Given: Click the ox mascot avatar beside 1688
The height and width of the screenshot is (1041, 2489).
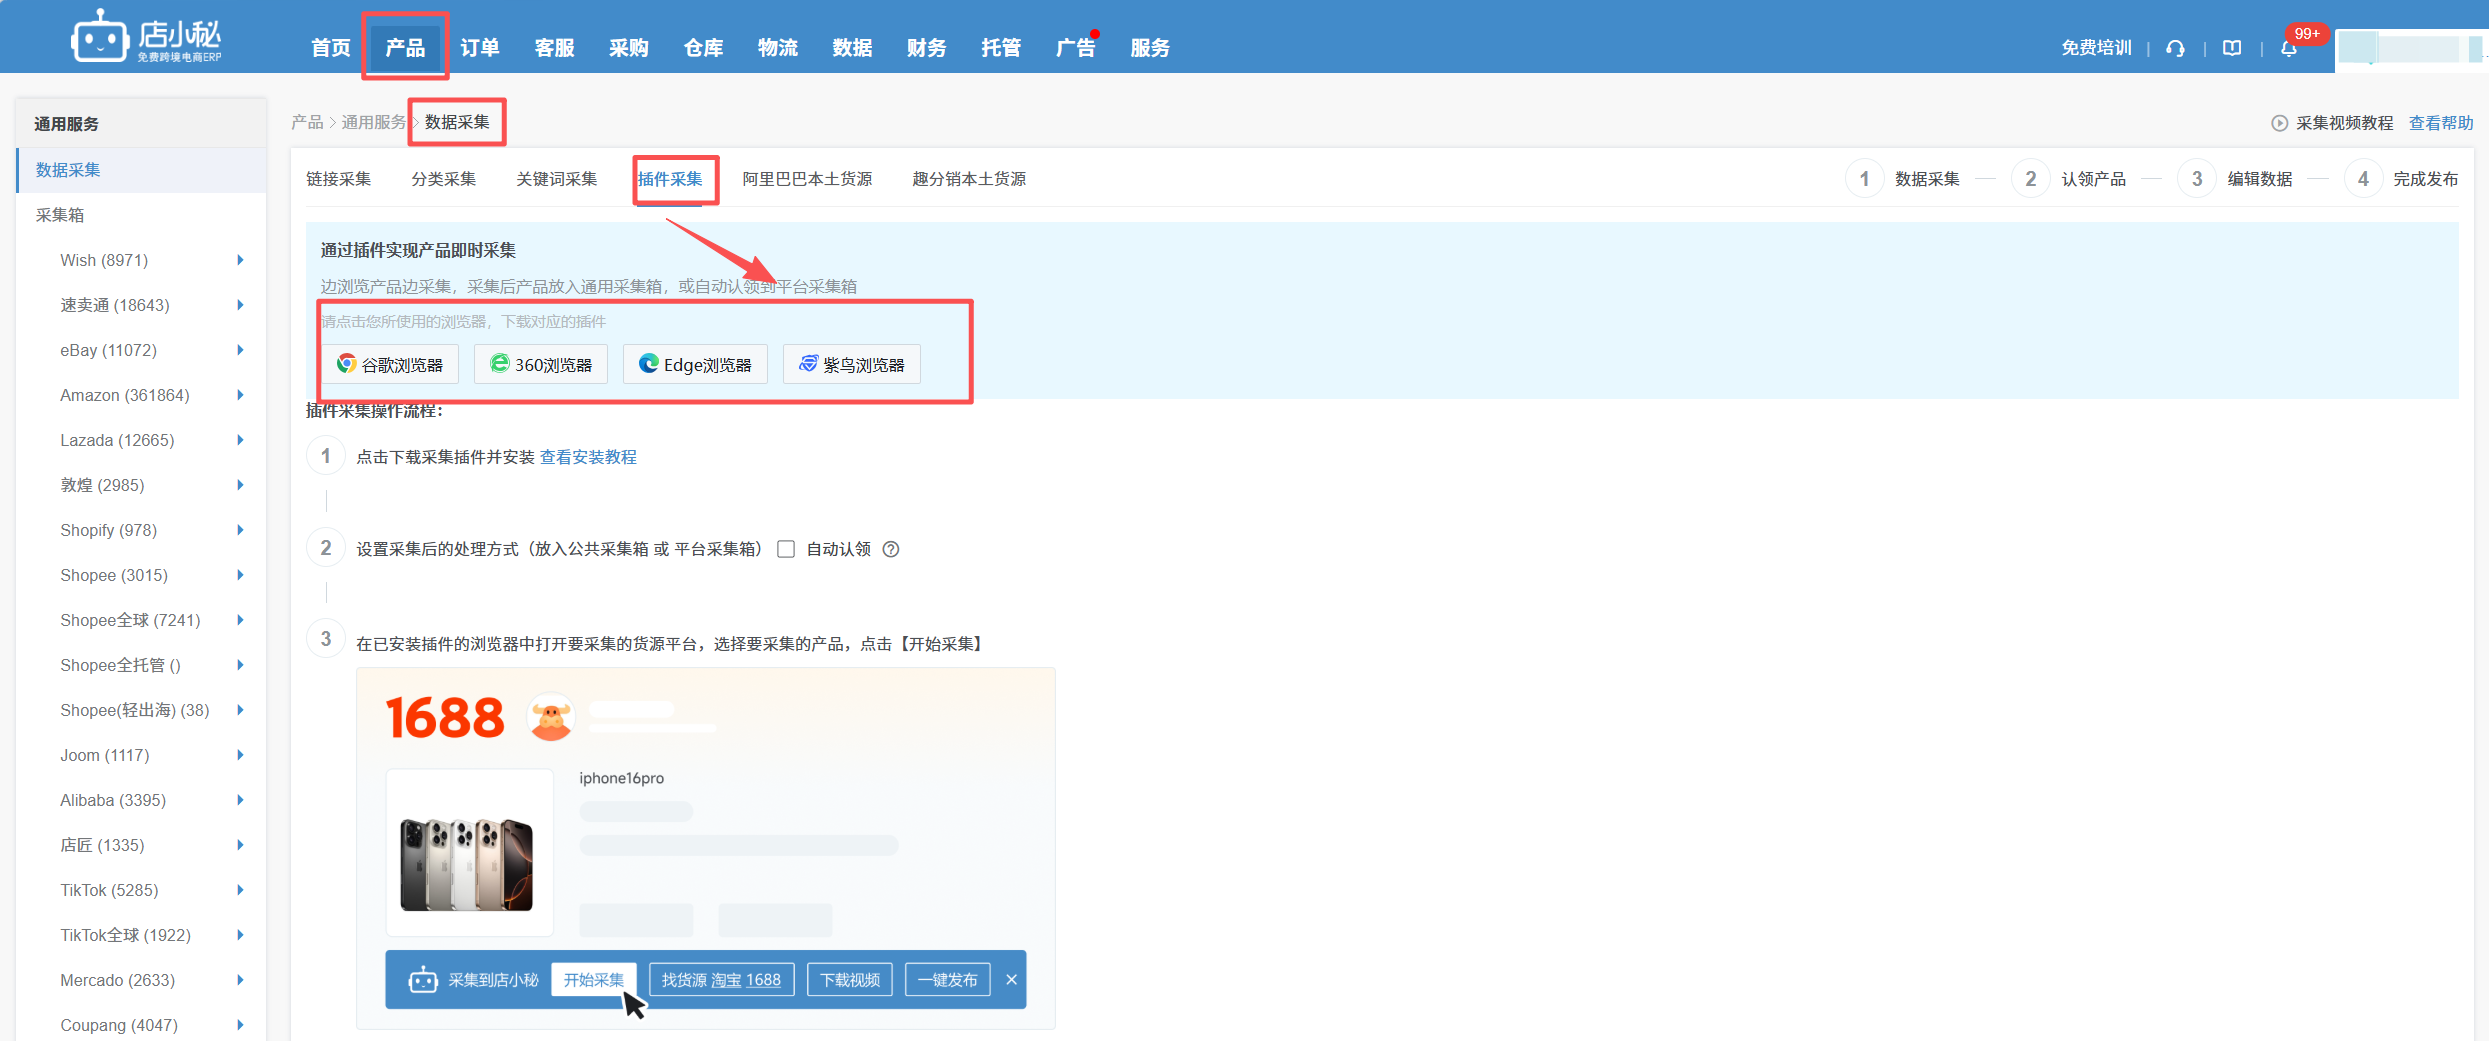Looking at the screenshot, I should (x=551, y=717).
